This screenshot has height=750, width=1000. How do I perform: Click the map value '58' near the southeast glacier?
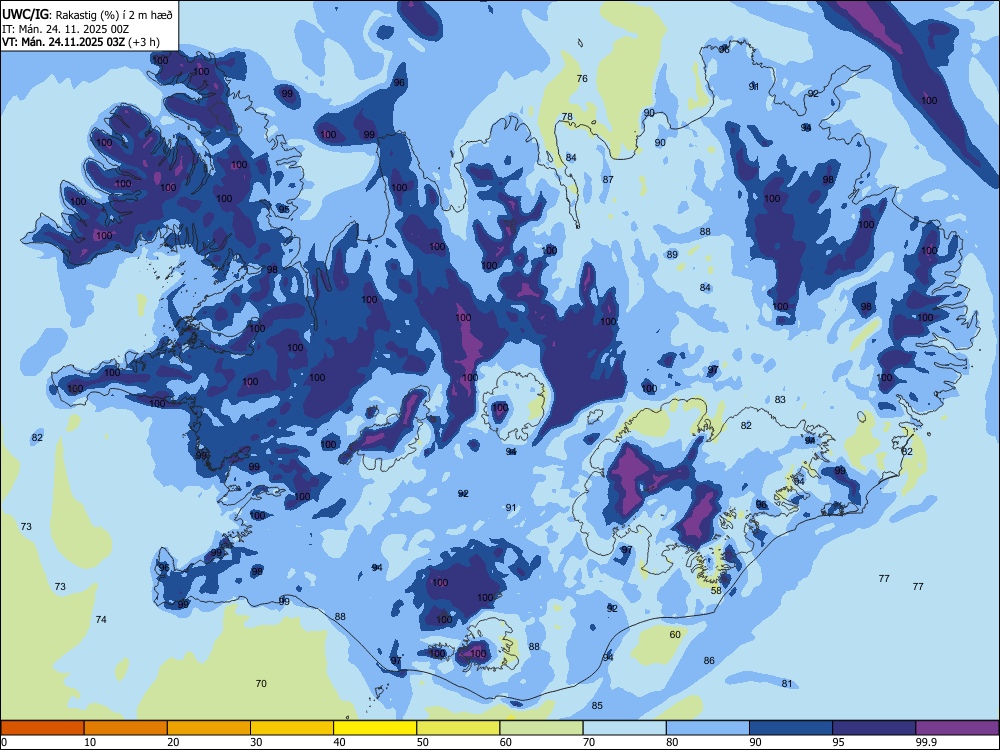point(716,591)
